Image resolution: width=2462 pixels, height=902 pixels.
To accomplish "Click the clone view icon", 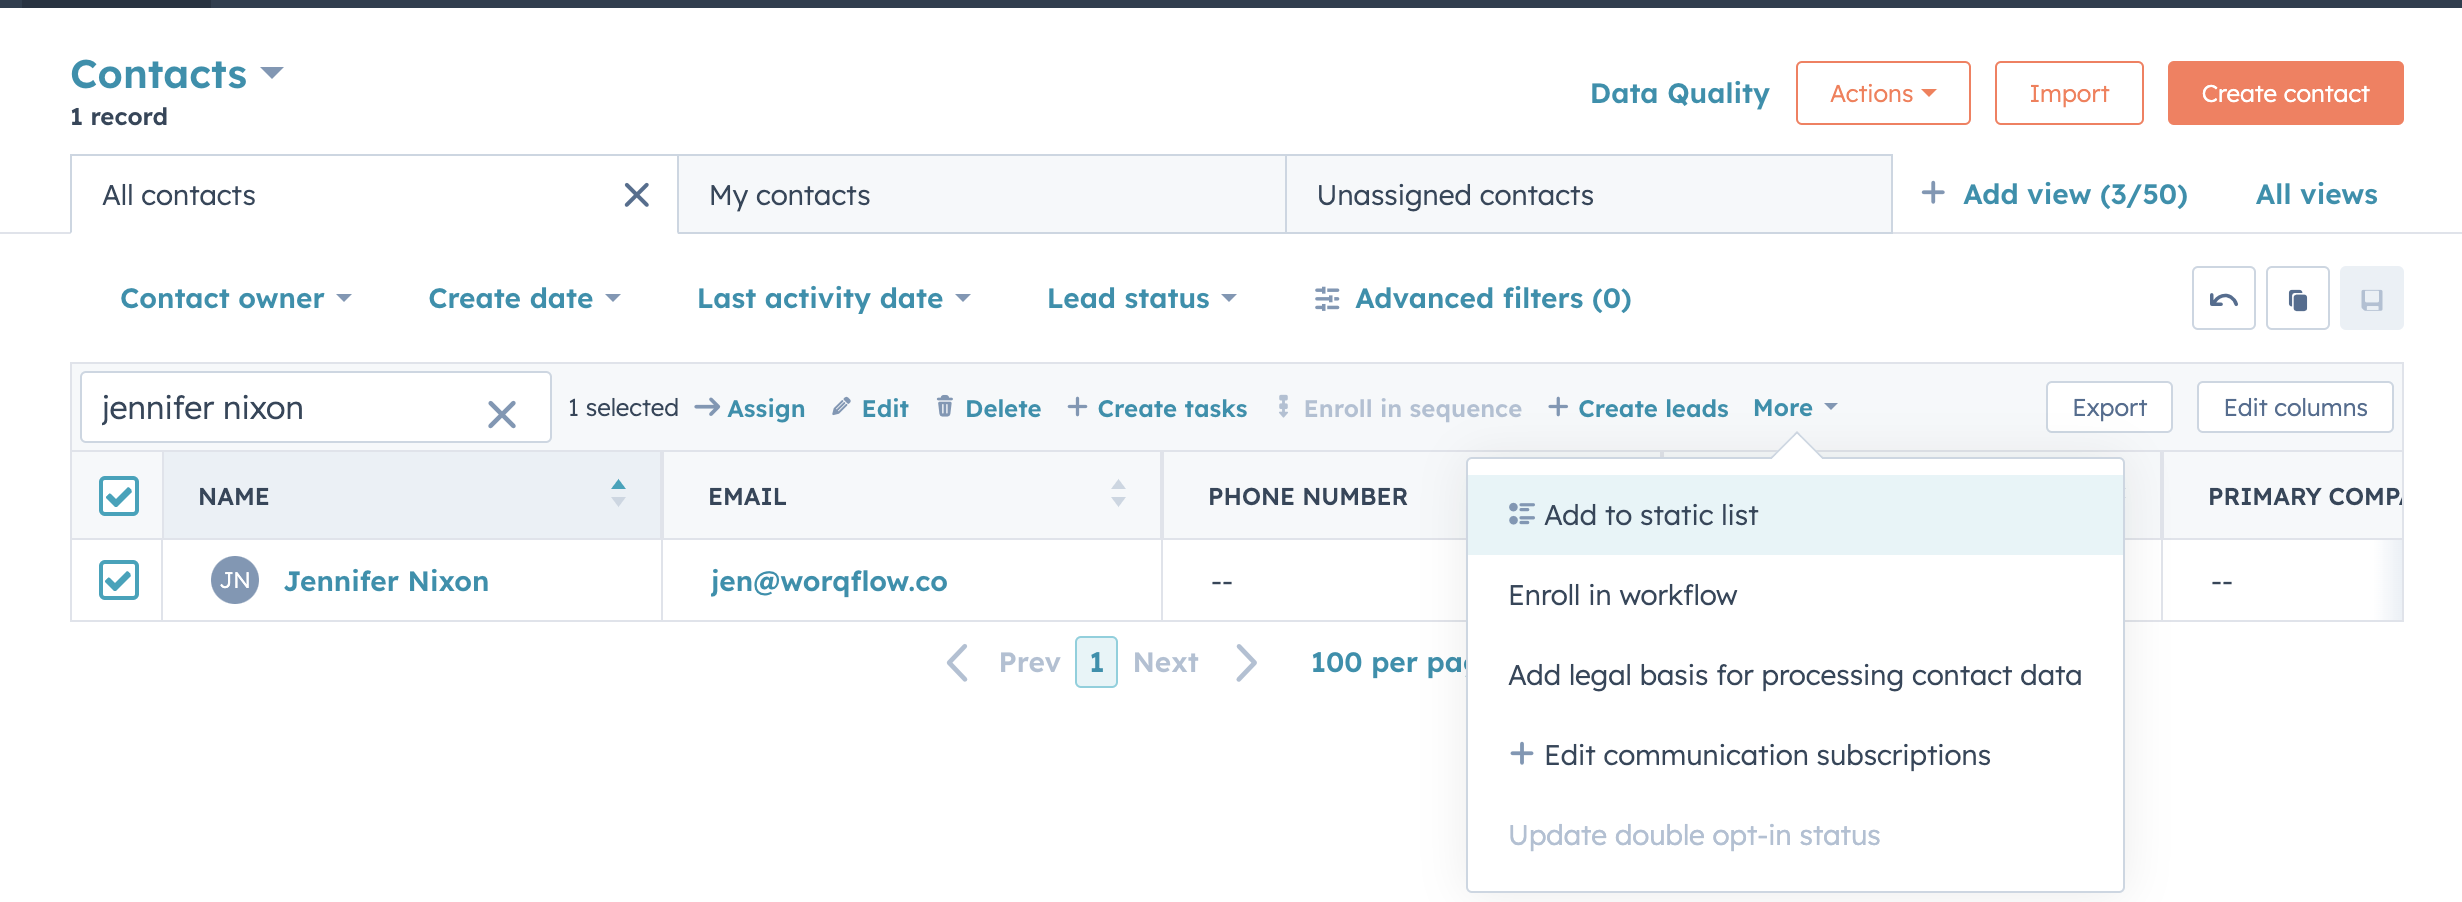I will [x=2297, y=297].
